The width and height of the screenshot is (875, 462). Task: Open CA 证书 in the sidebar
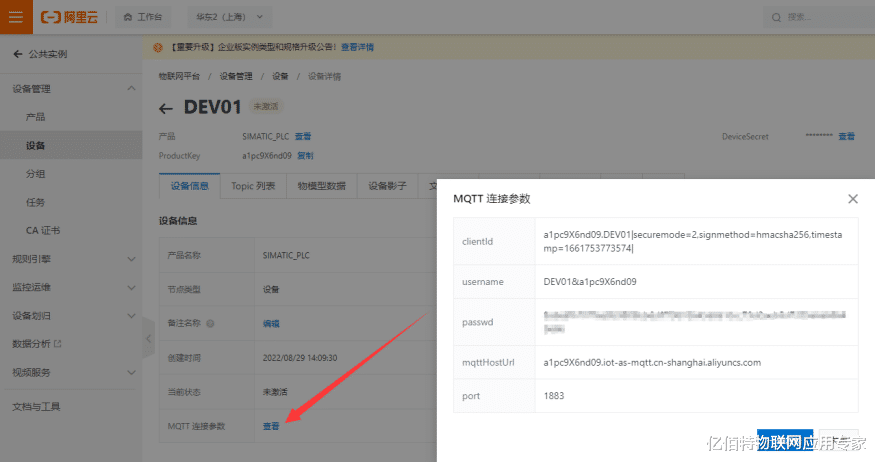coord(43,230)
